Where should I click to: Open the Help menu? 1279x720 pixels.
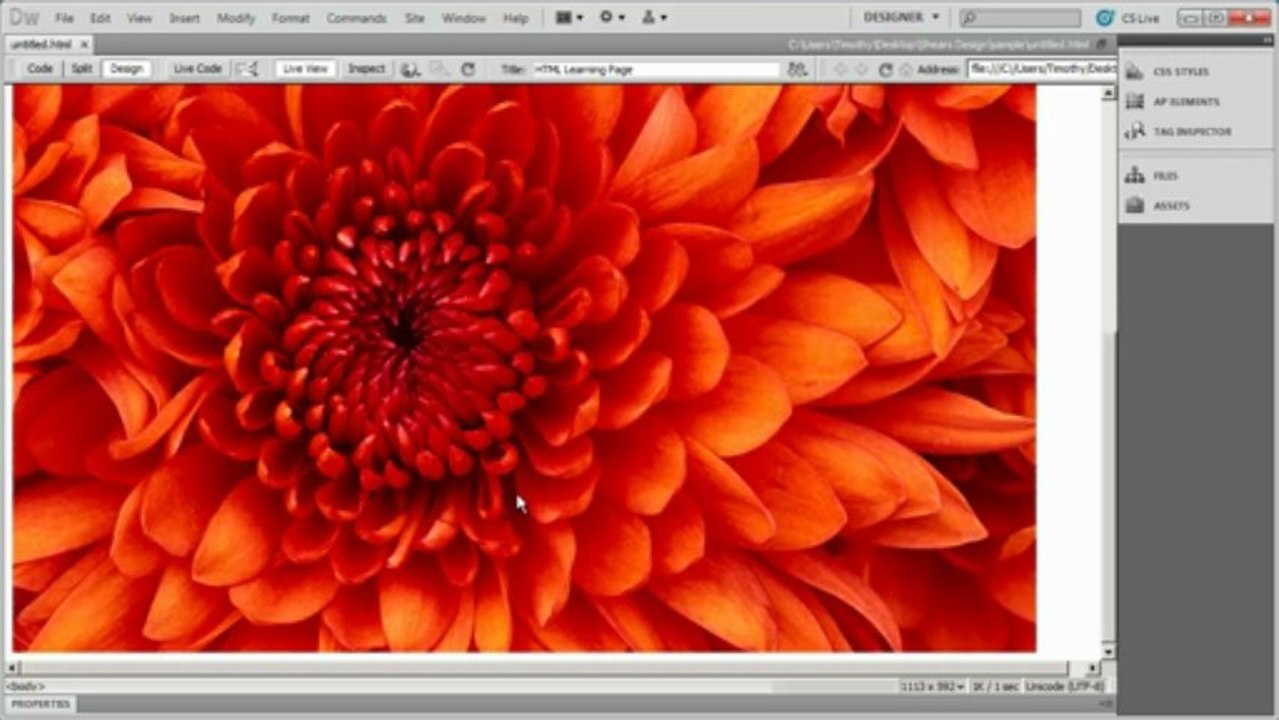click(x=515, y=18)
